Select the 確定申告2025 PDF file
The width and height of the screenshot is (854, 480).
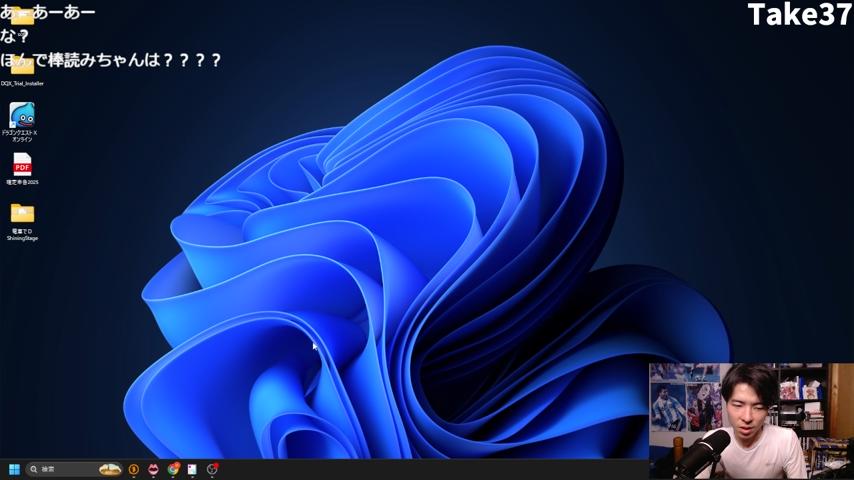pyautogui.click(x=22, y=164)
